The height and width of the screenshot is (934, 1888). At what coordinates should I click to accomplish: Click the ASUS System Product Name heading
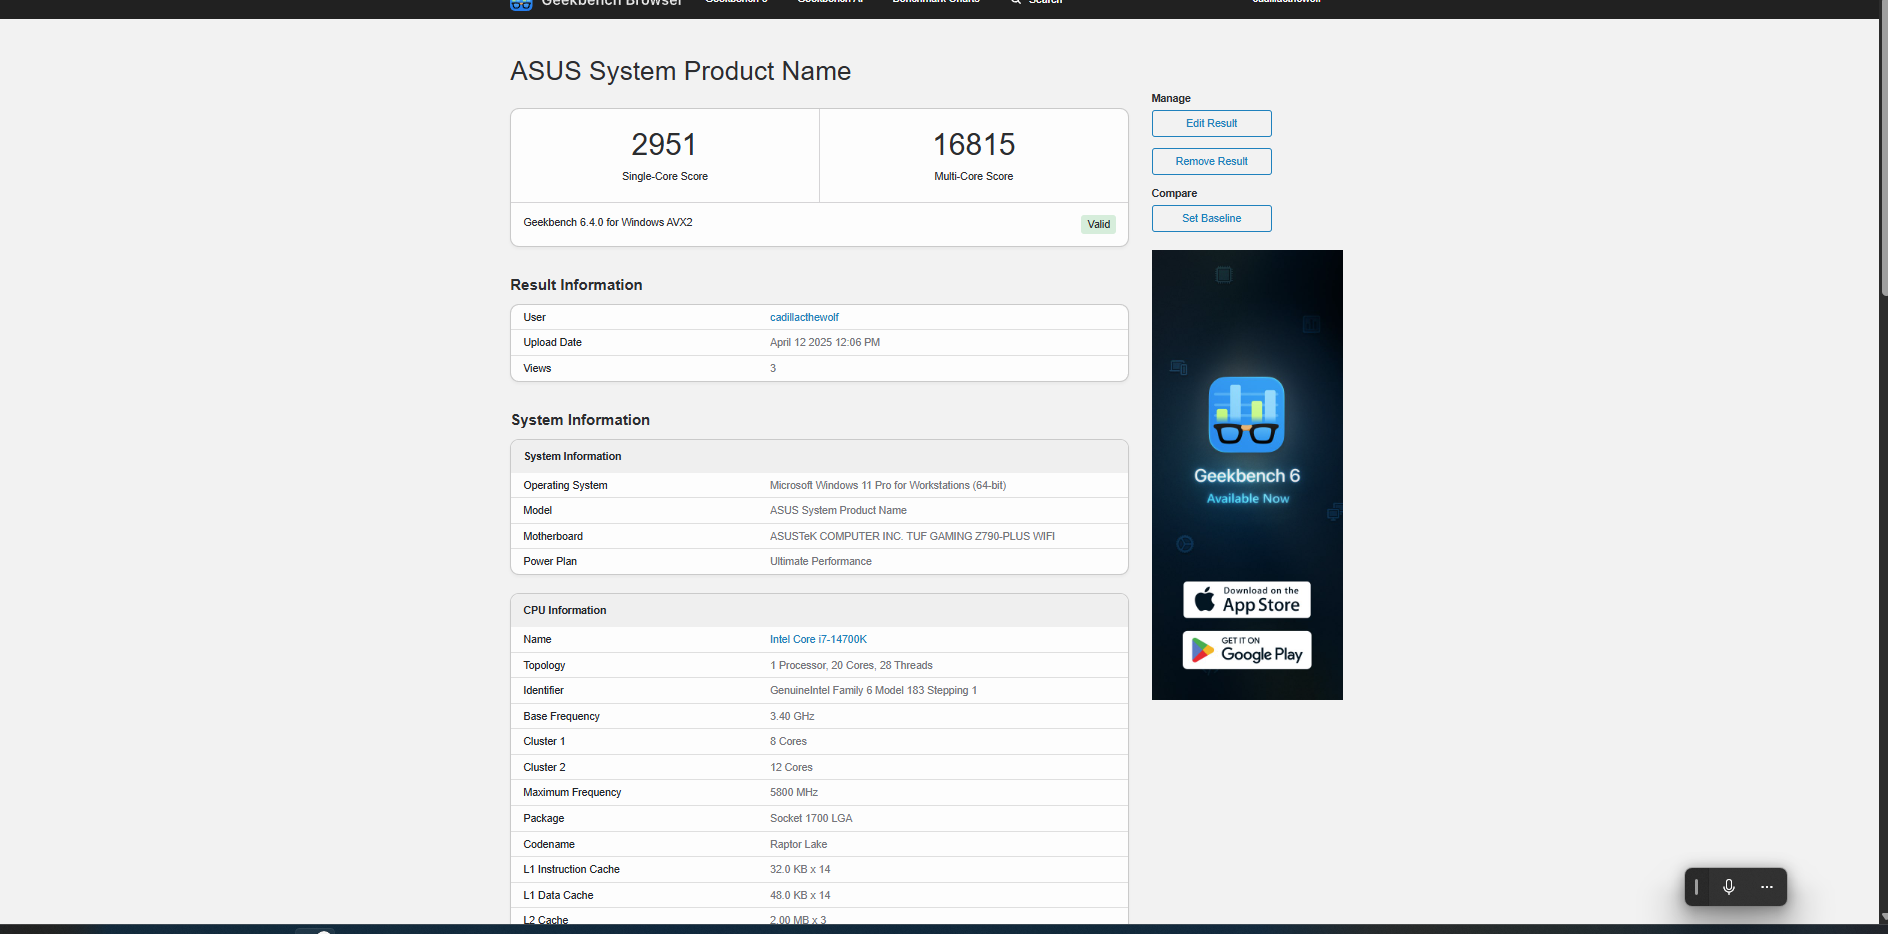tap(680, 71)
